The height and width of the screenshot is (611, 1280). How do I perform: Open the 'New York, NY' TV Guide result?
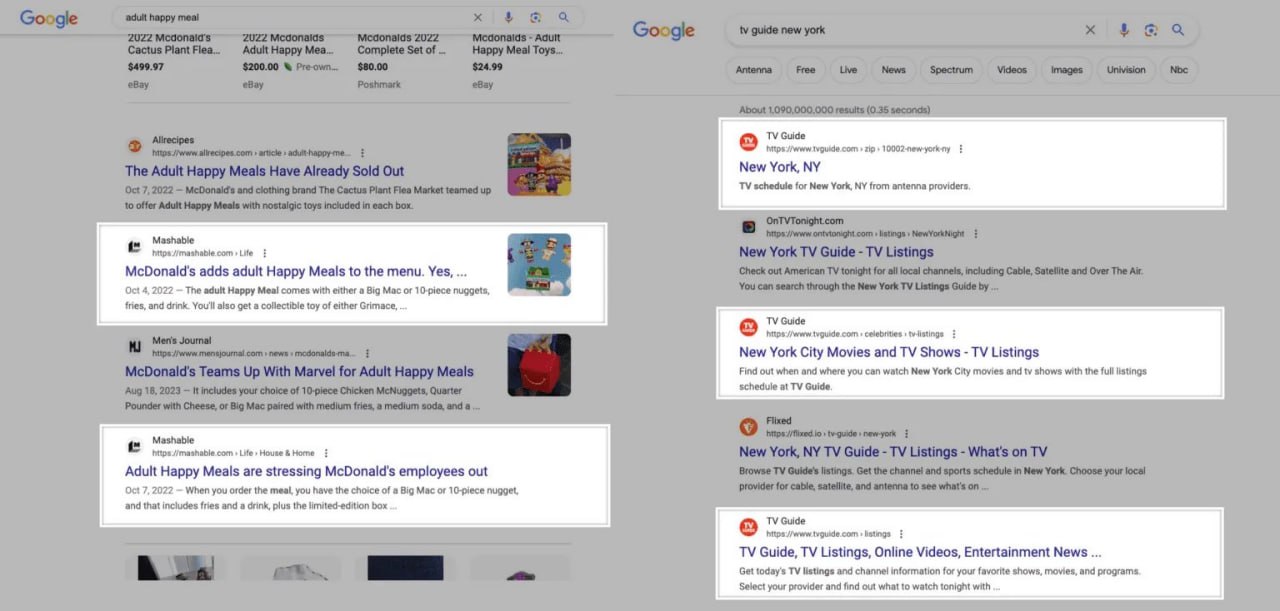coord(780,167)
